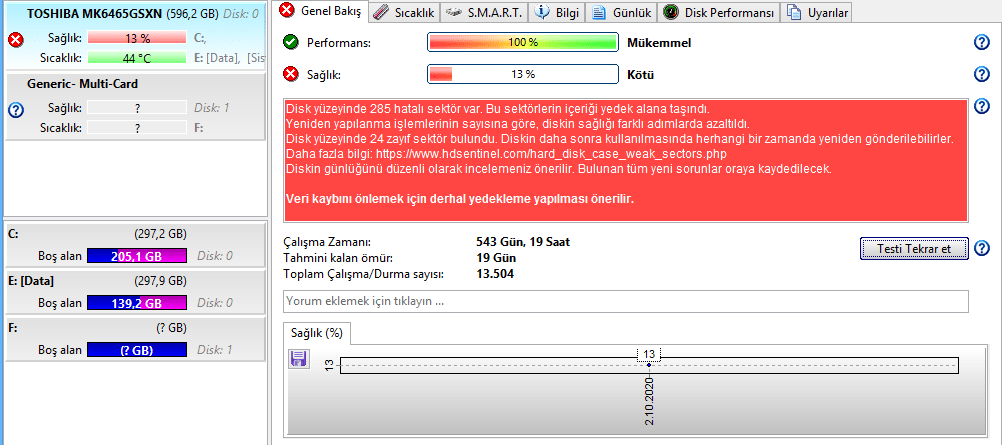The image size is (1002, 445).
Task: Switch to the Bilgi tab
Action: pyautogui.click(x=557, y=12)
